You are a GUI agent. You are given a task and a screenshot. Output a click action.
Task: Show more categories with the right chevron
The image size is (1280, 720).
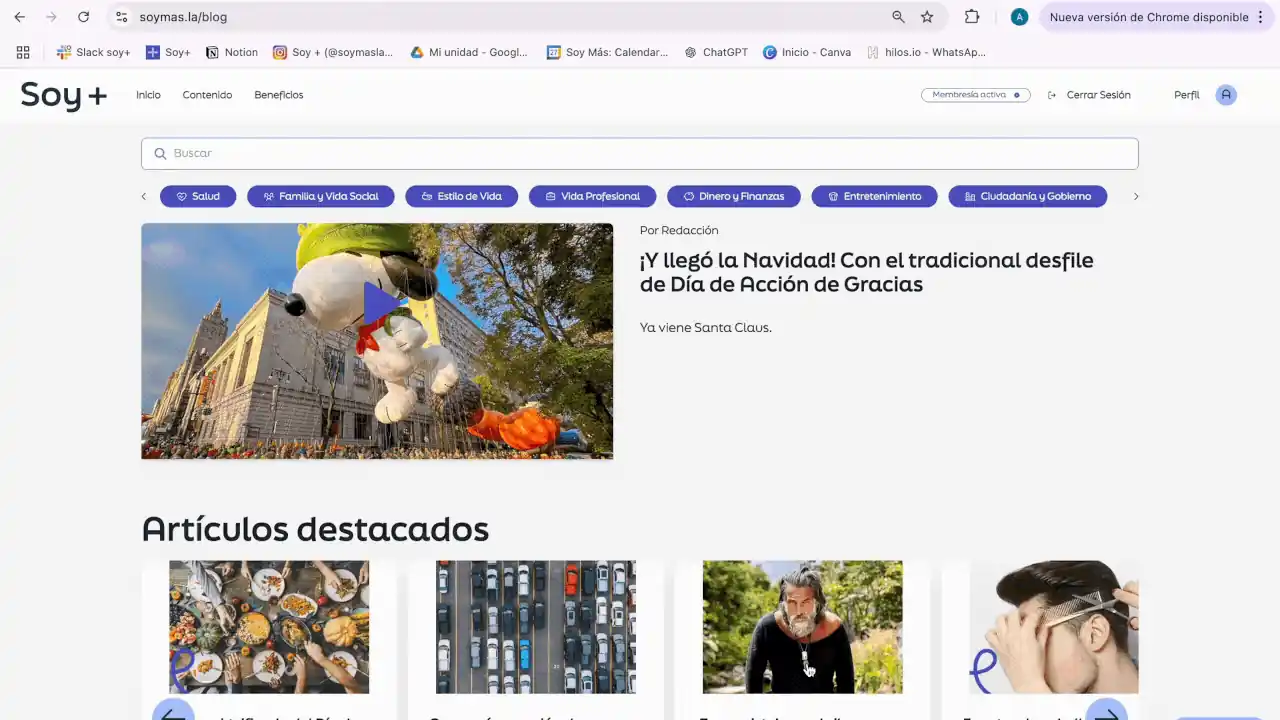[1136, 196]
